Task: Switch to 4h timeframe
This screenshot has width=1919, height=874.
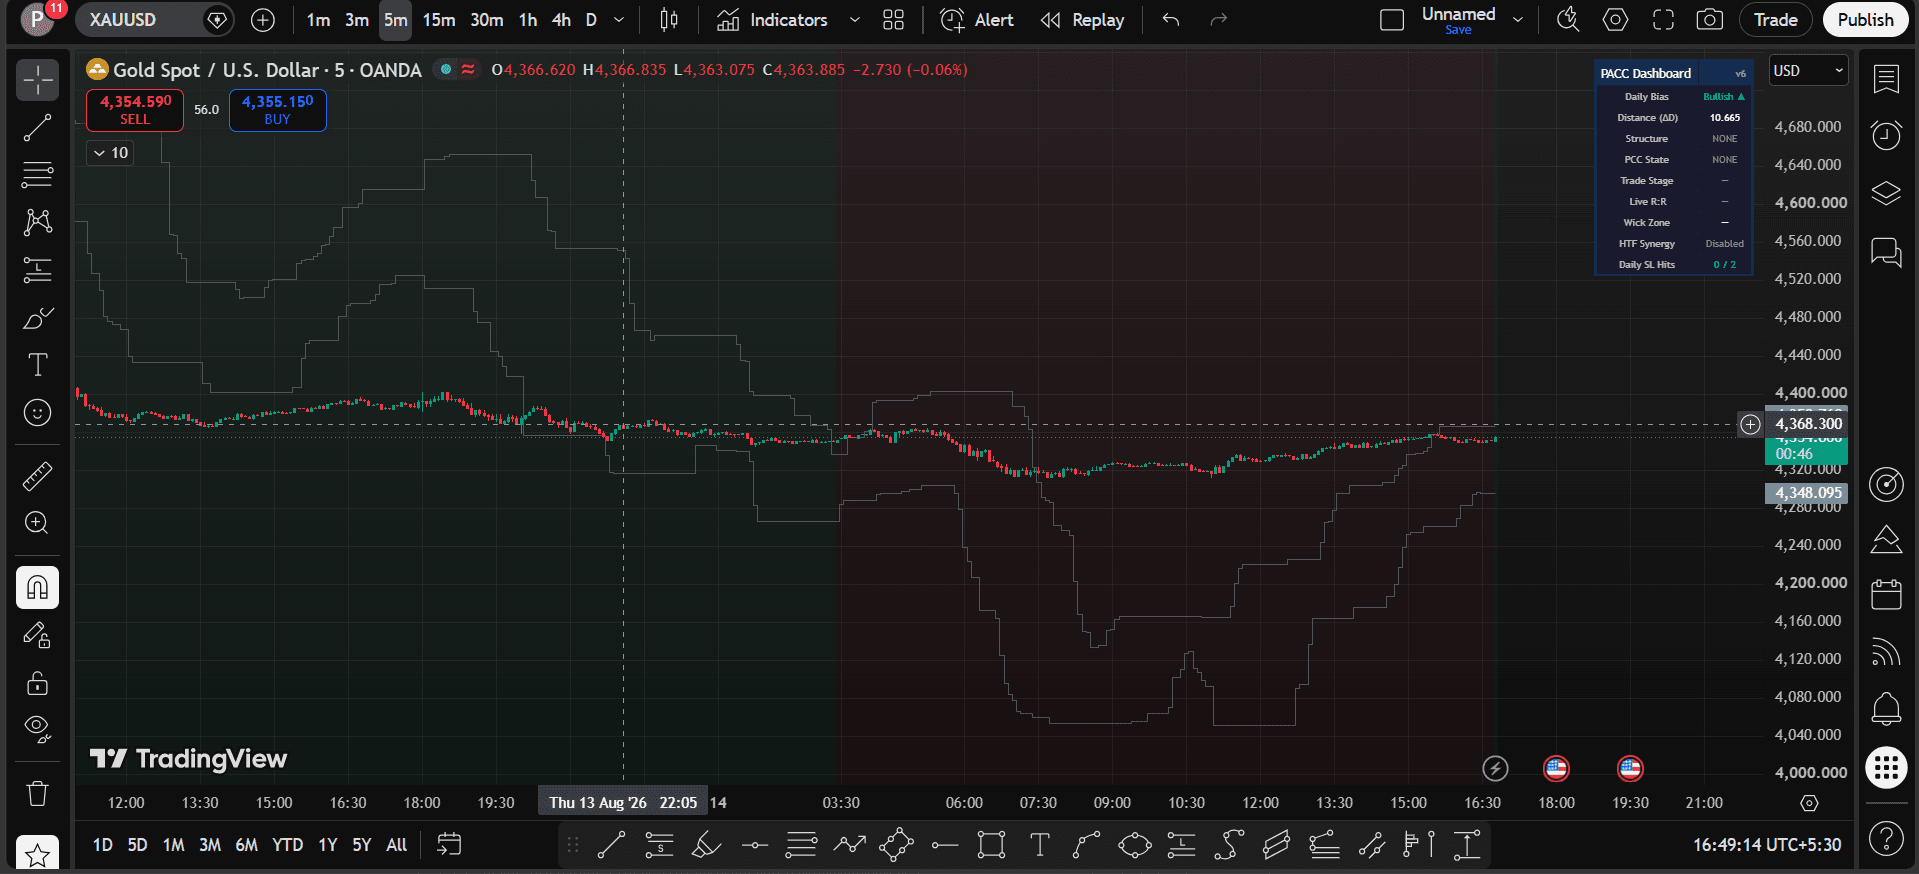Action: [x=562, y=20]
